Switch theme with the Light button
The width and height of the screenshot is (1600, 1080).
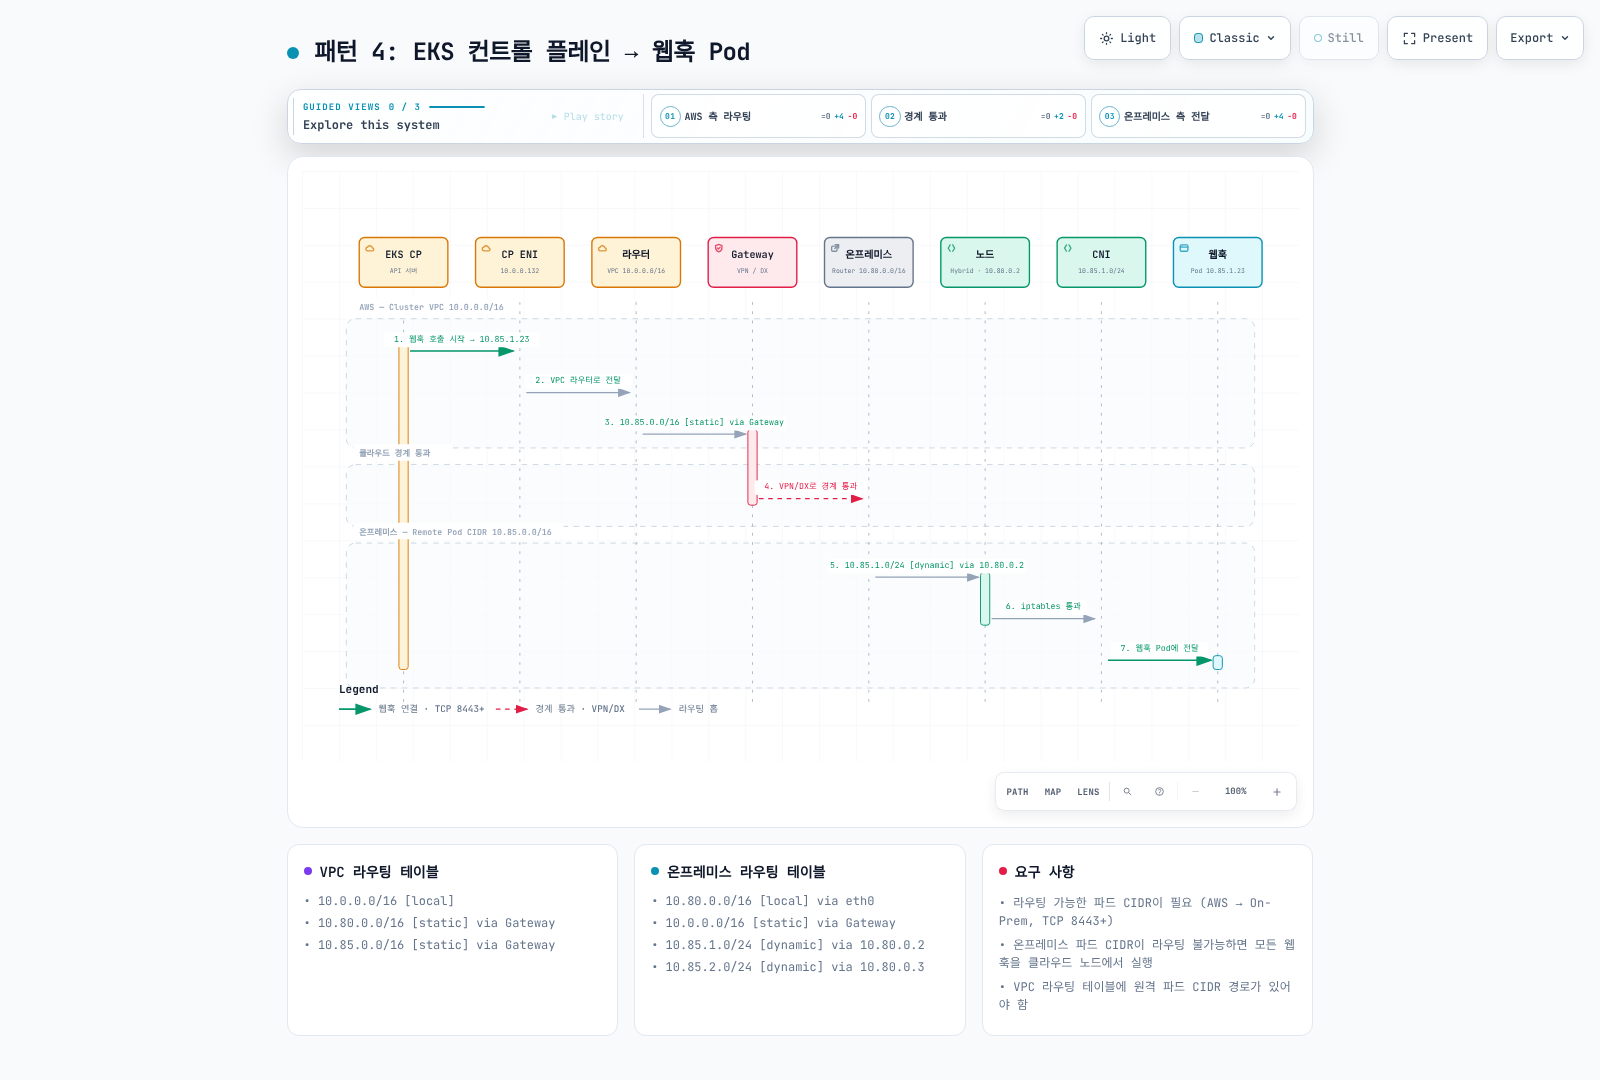pos(1127,38)
